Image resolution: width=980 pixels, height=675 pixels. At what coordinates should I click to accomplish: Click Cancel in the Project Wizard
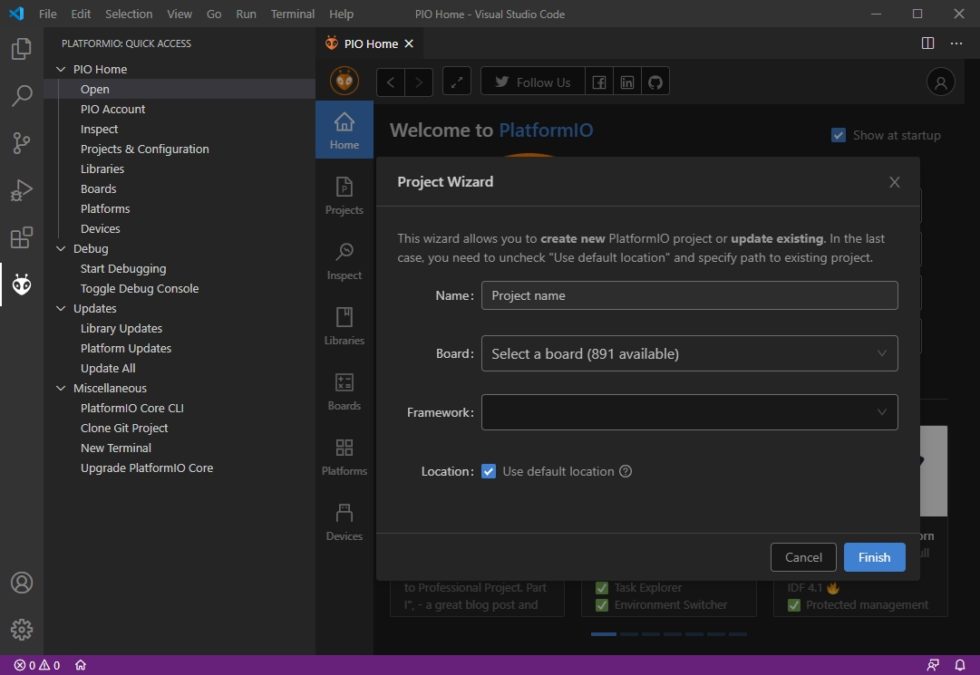coord(803,557)
